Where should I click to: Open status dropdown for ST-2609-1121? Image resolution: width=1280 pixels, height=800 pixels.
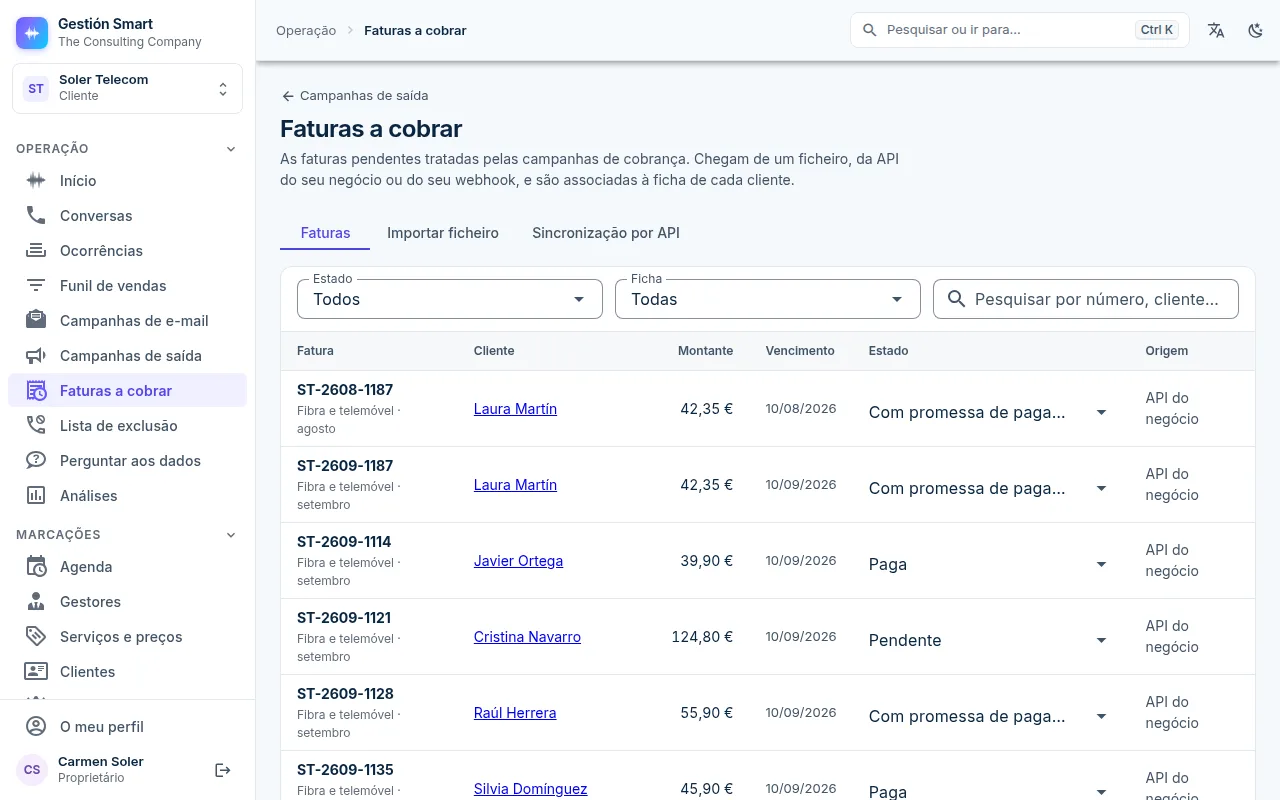[x=989, y=640]
